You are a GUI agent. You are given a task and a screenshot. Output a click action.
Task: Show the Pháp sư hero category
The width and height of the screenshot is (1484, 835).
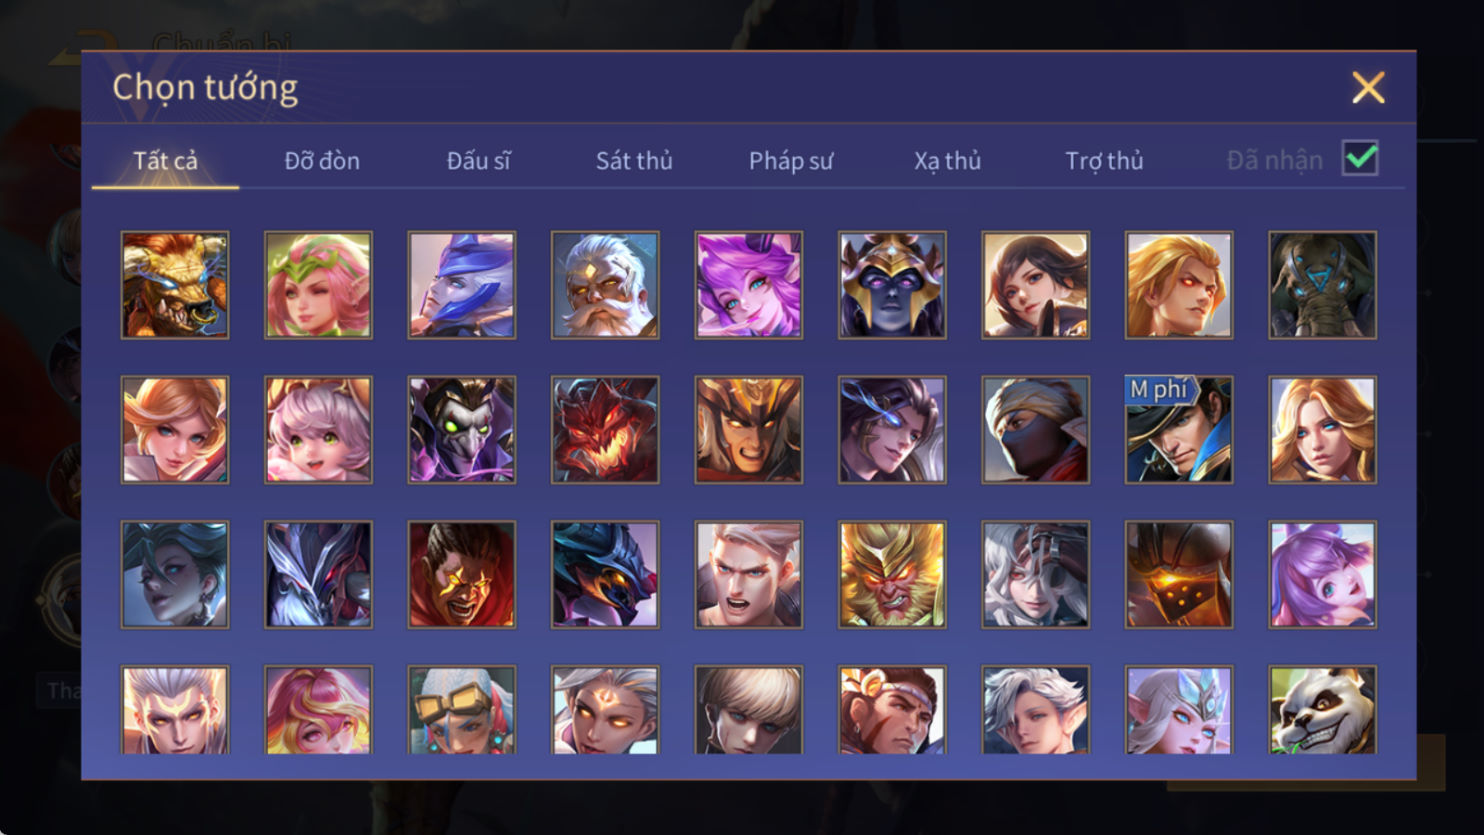tap(790, 160)
